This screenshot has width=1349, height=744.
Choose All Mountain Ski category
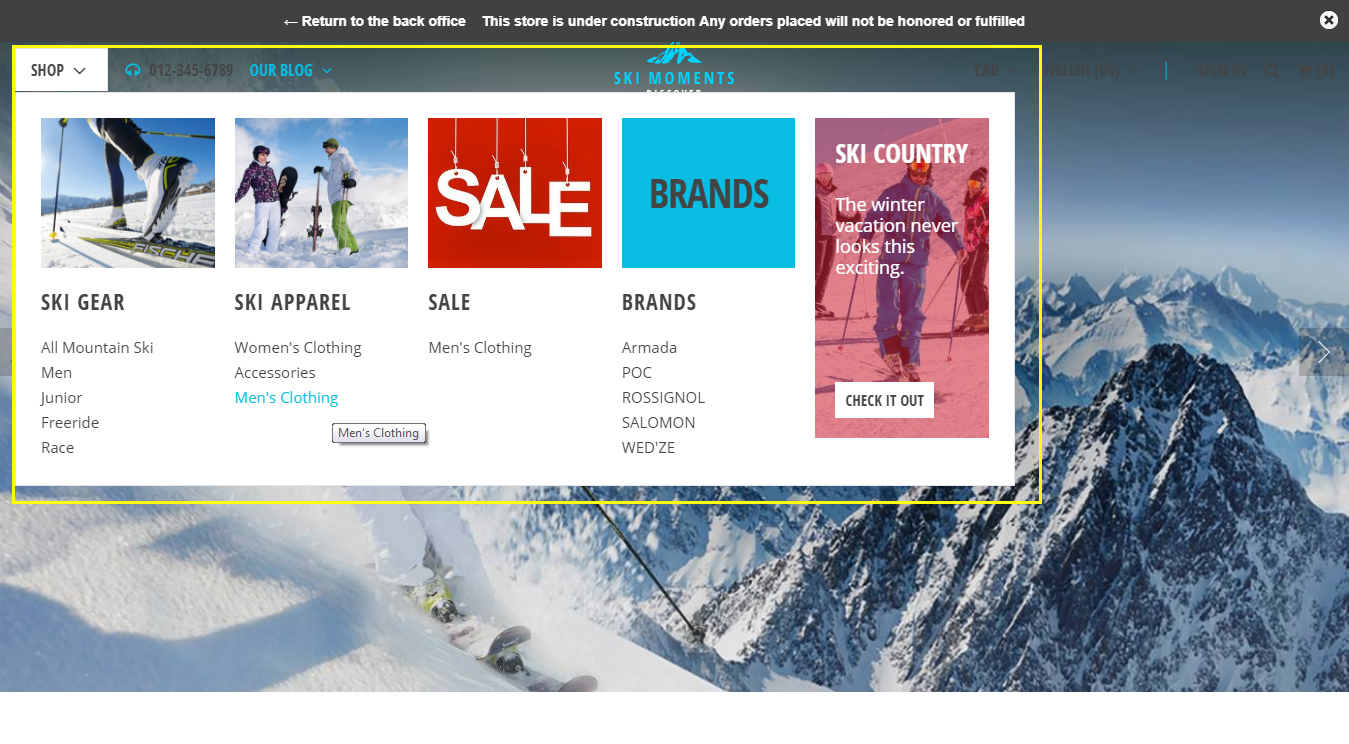tap(97, 348)
